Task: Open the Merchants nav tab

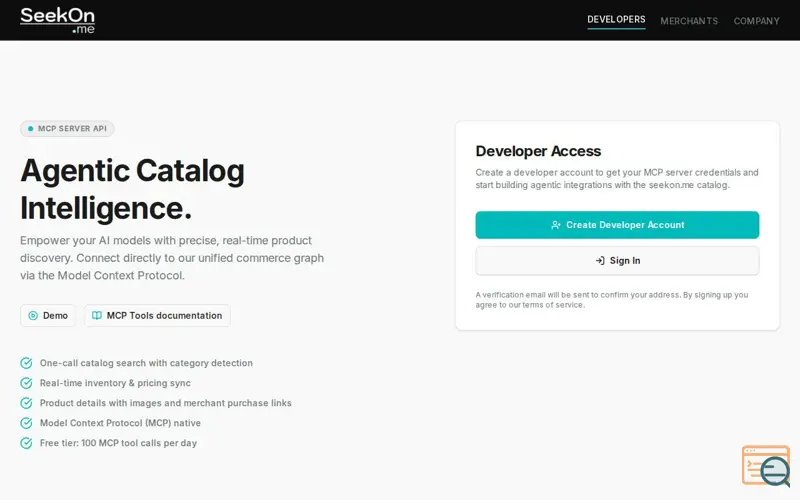Action: click(689, 21)
